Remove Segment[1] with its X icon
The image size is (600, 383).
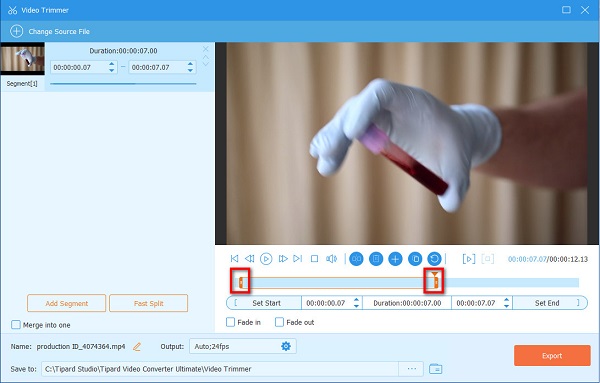205,49
